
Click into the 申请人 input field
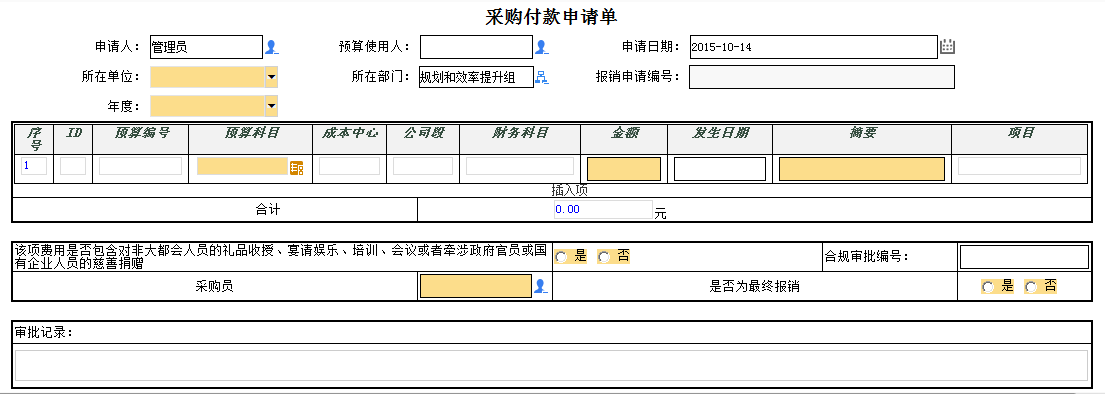pos(206,47)
